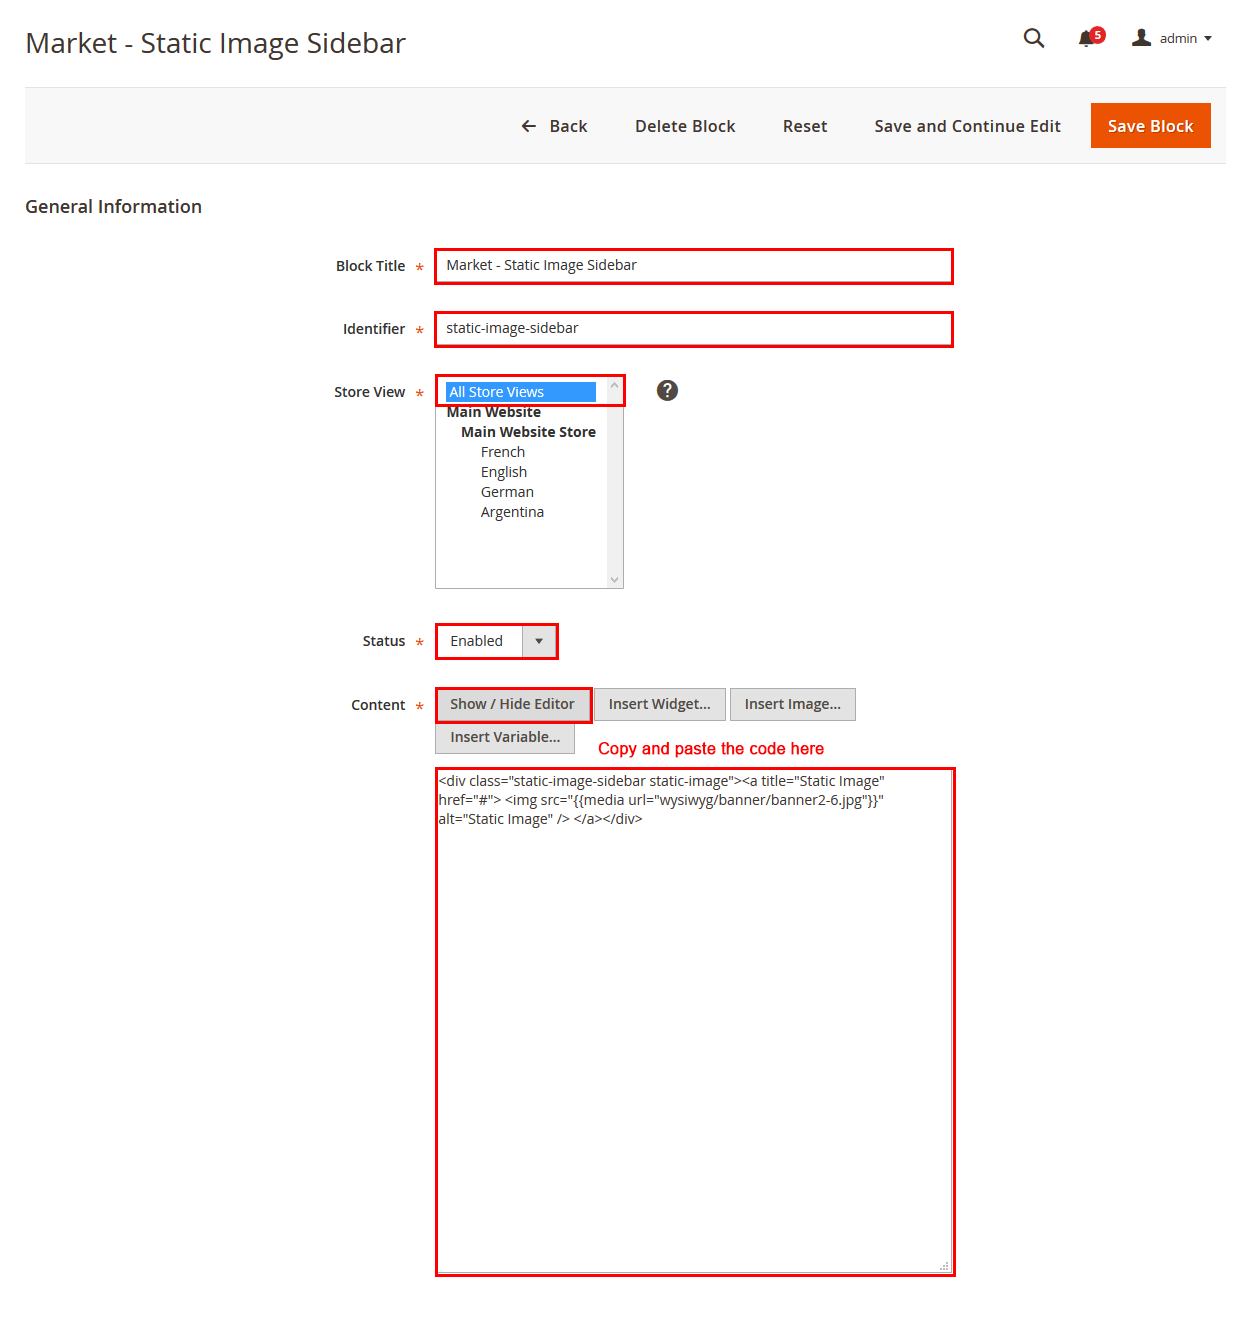The height and width of the screenshot is (1329, 1241).
Task: Select French store view
Action: [x=503, y=452]
